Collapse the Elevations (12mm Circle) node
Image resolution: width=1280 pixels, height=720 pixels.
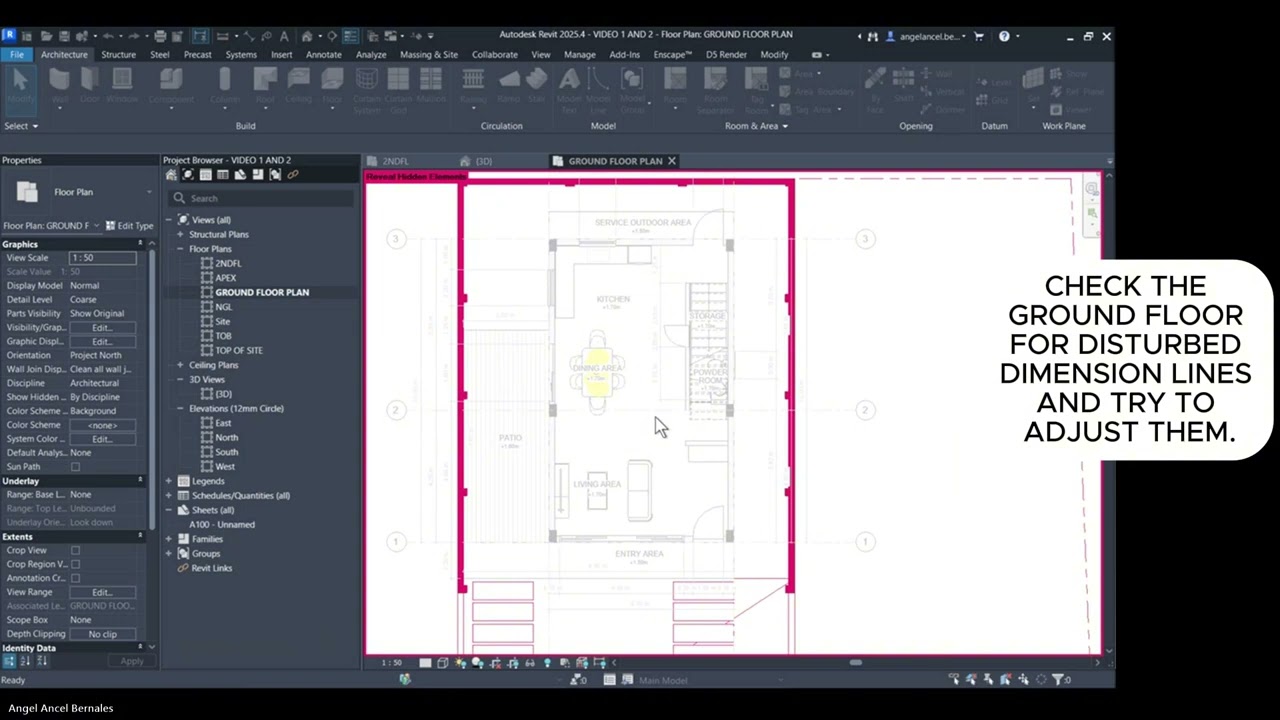180,408
